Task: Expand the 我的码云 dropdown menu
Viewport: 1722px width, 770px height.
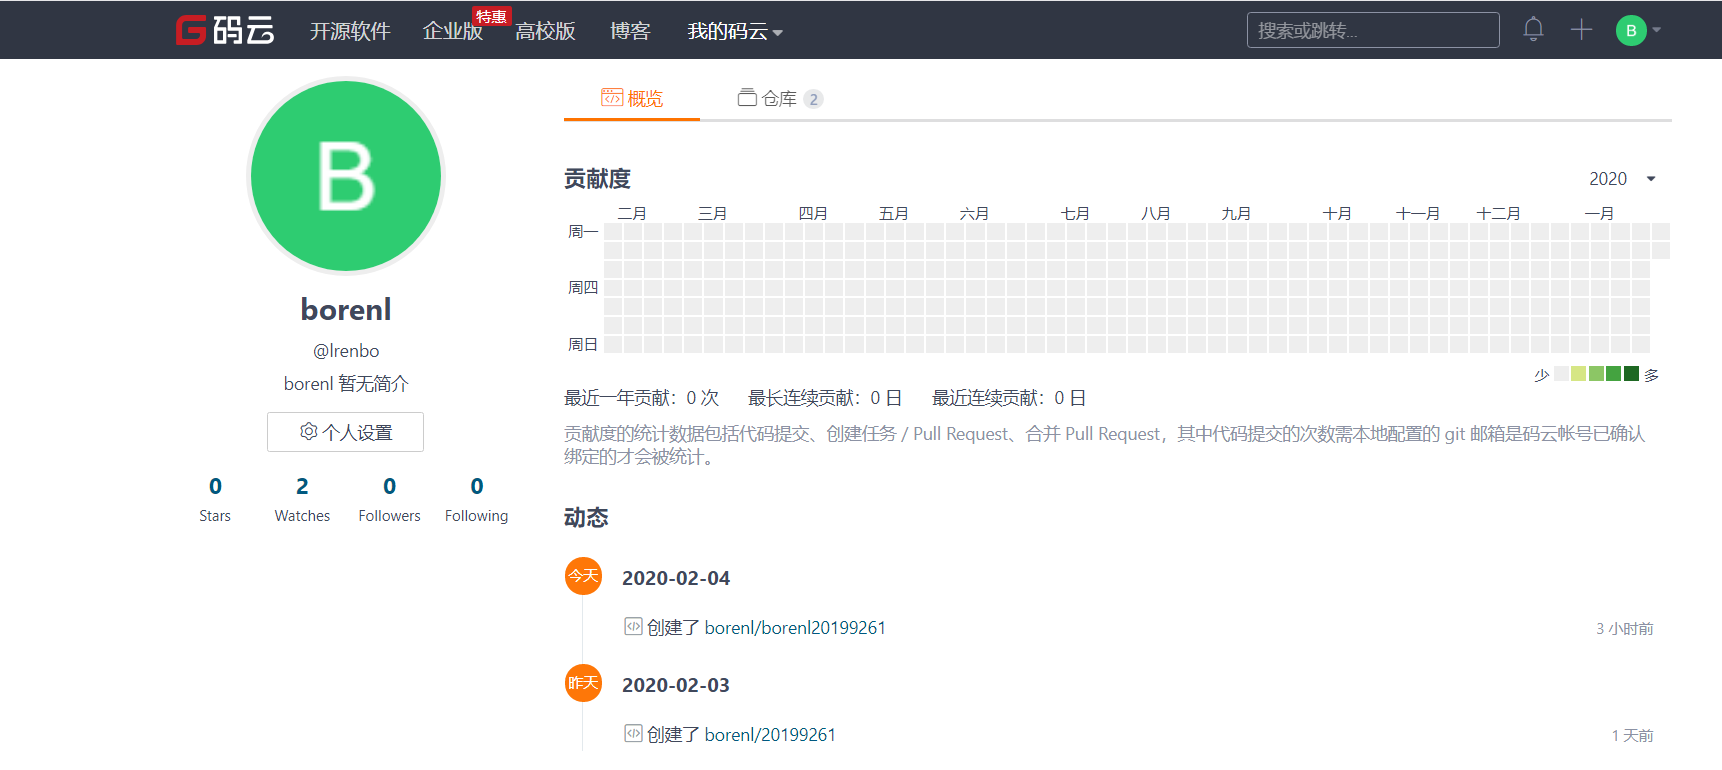Action: click(735, 32)
